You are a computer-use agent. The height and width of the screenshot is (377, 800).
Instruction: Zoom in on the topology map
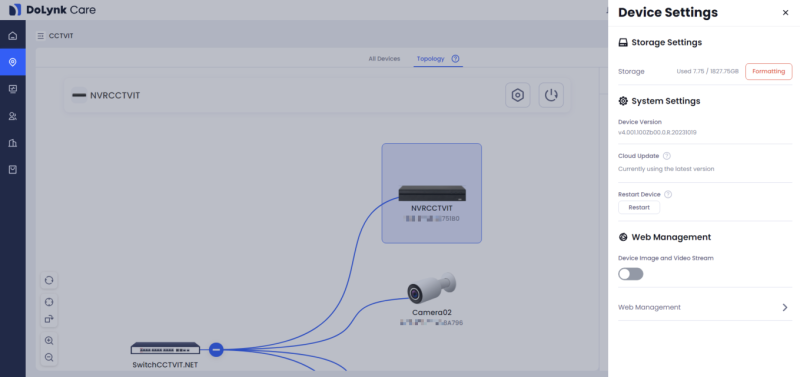49,340
